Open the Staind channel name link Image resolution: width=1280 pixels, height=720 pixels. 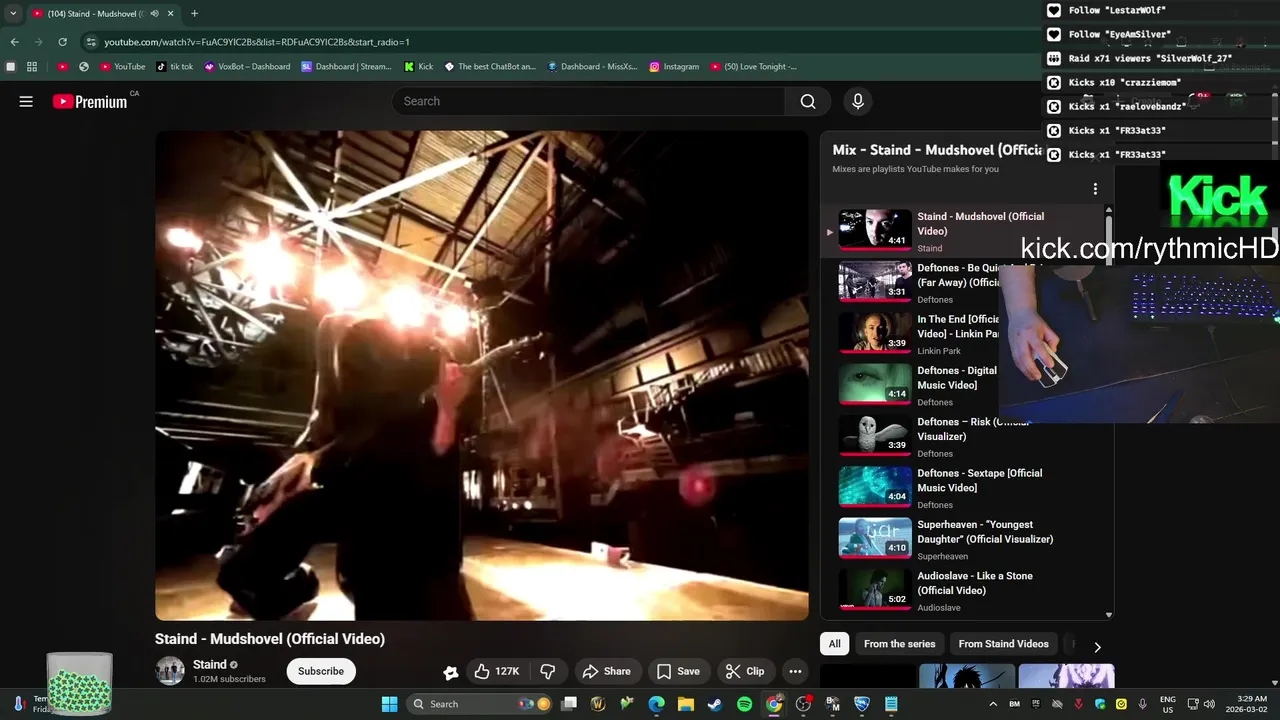coord(210,665)
